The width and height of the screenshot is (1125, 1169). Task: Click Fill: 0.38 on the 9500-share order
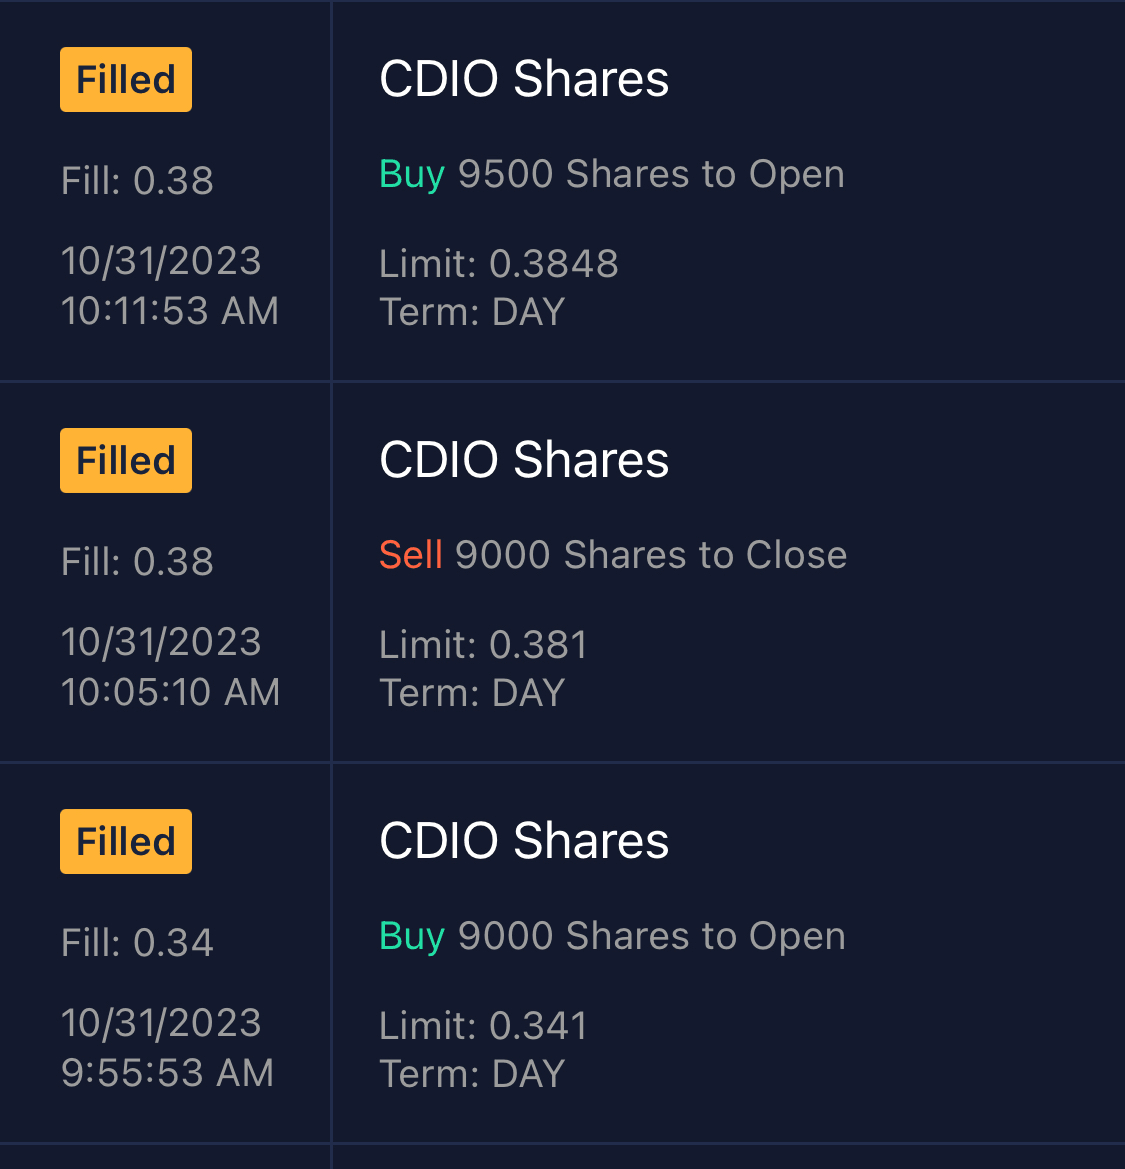pos(137,181)
